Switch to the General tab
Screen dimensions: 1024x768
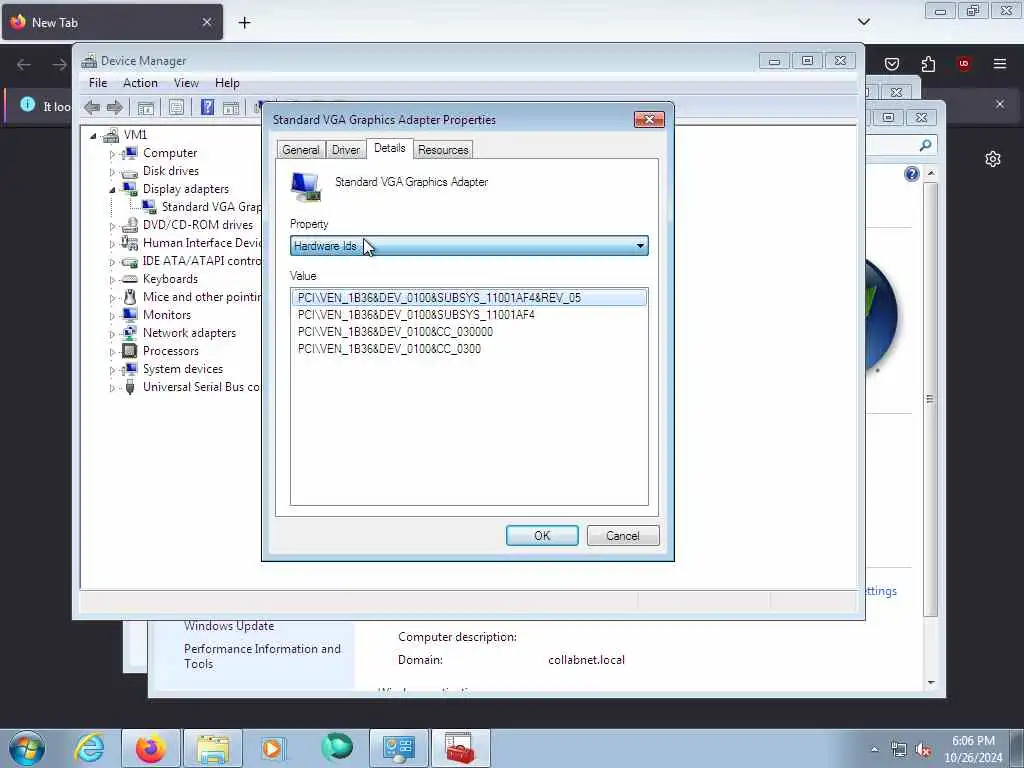click(x=300, y=150)
